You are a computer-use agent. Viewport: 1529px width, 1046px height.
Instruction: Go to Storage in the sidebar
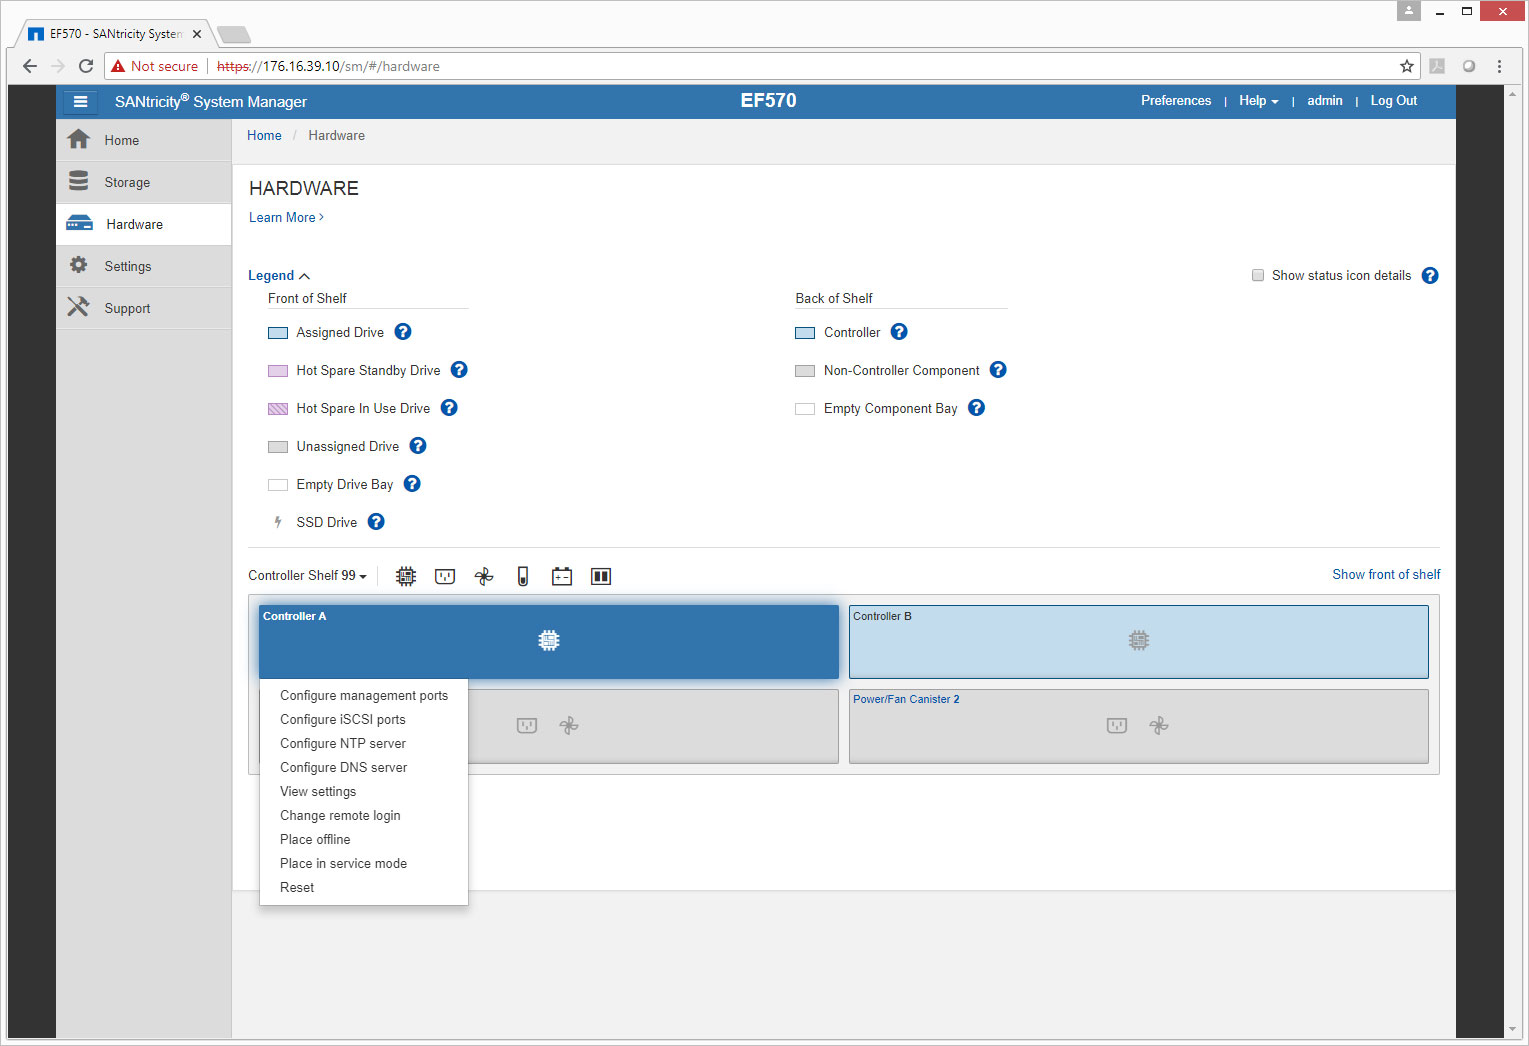127,183
